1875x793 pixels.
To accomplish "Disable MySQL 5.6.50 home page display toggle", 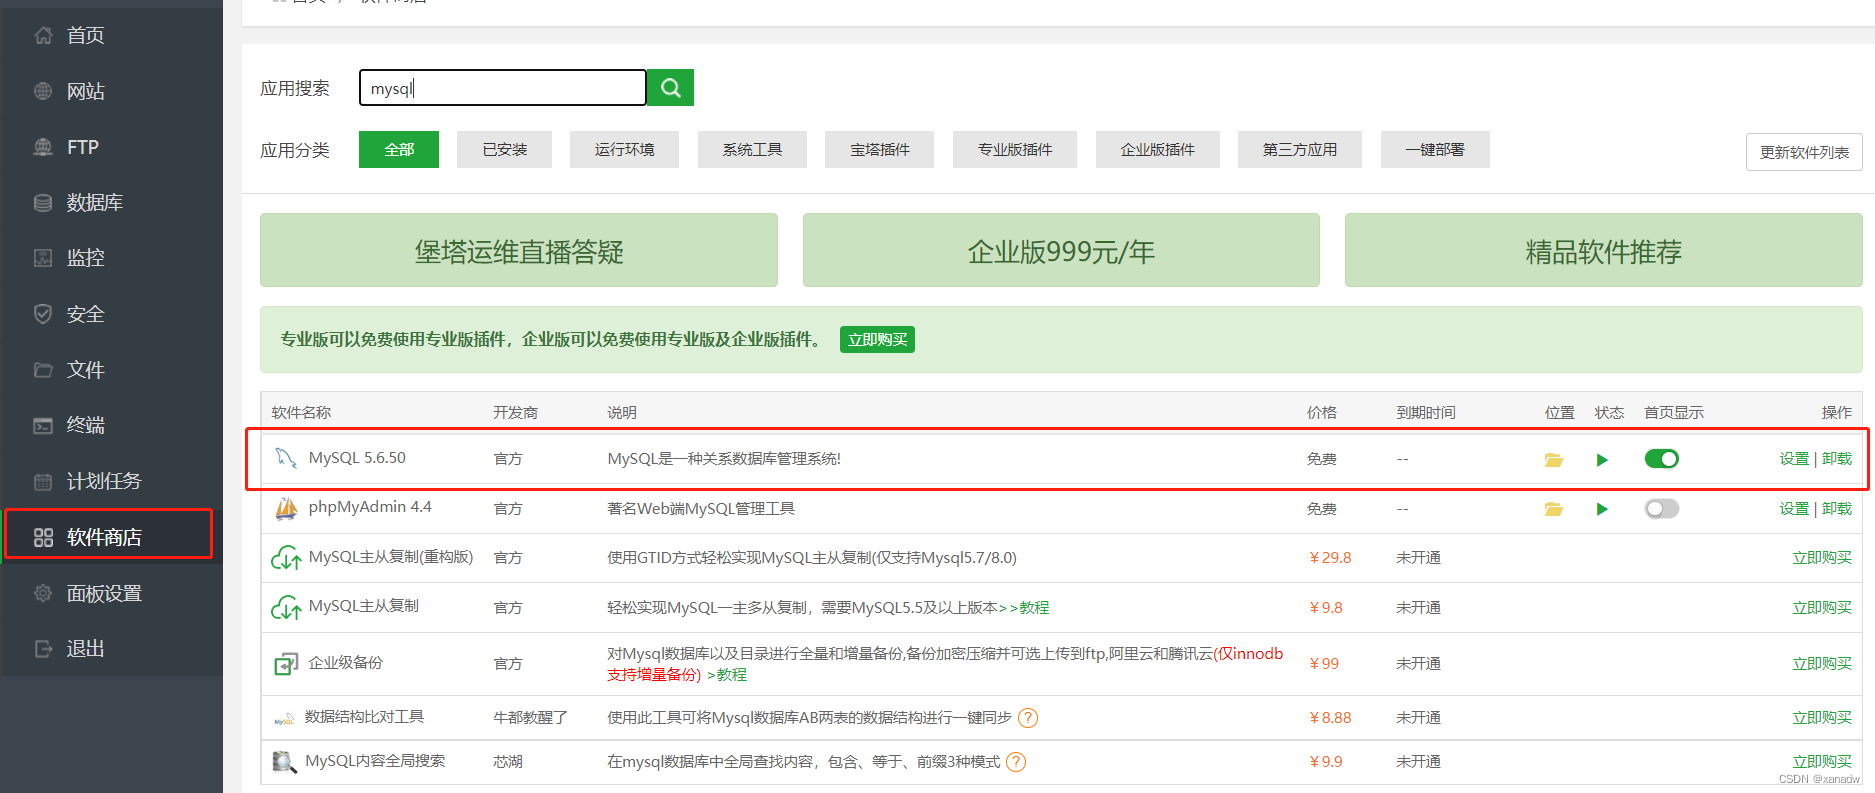I will tap(1662, 459).
